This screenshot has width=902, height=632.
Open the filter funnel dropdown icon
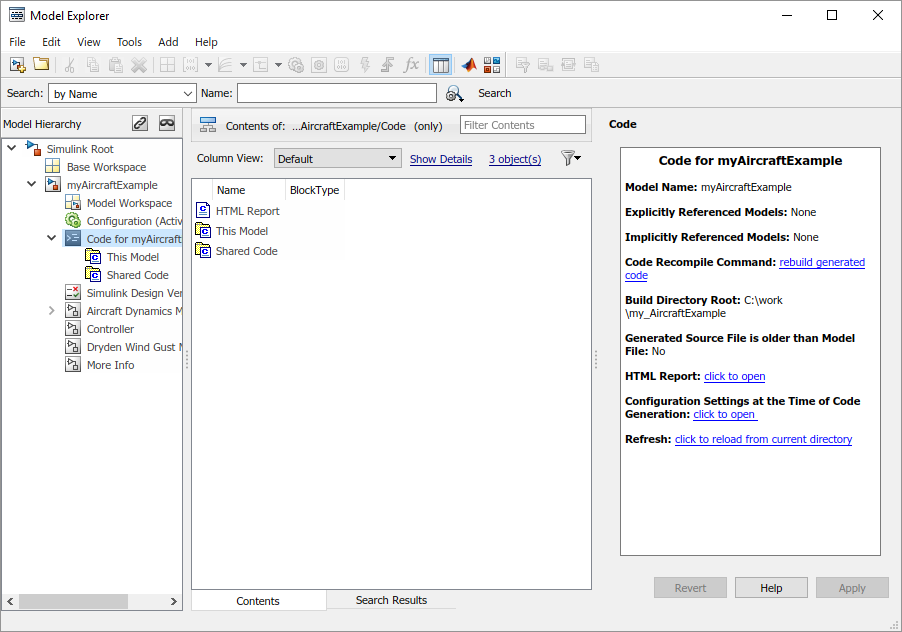point(571,158)
